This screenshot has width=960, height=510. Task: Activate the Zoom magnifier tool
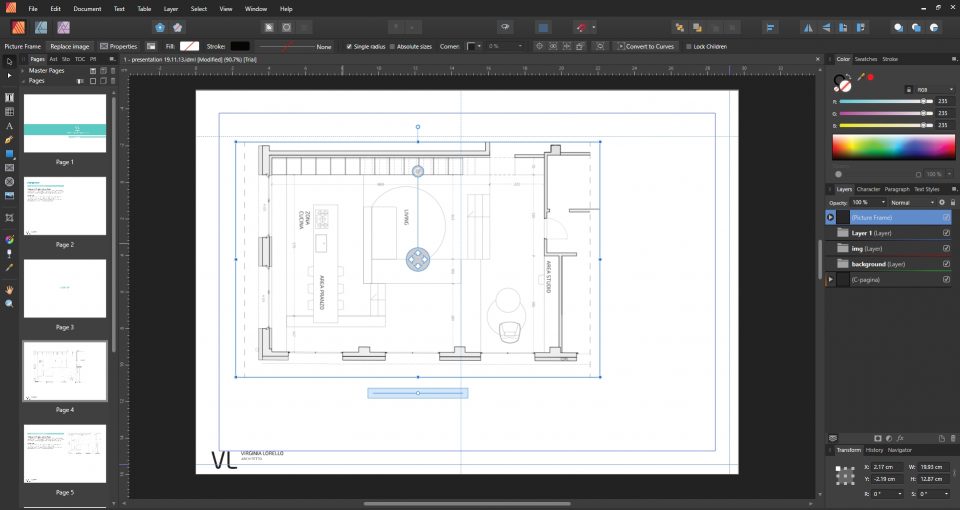(x=10, y=303)
